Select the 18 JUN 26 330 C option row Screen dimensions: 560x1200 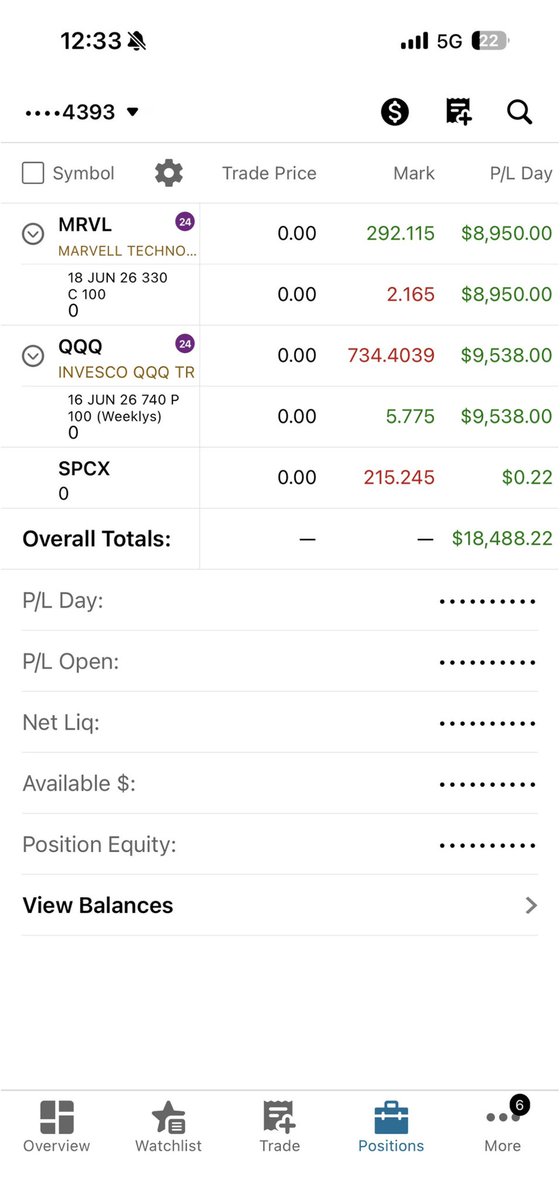(x=280, y=295)
